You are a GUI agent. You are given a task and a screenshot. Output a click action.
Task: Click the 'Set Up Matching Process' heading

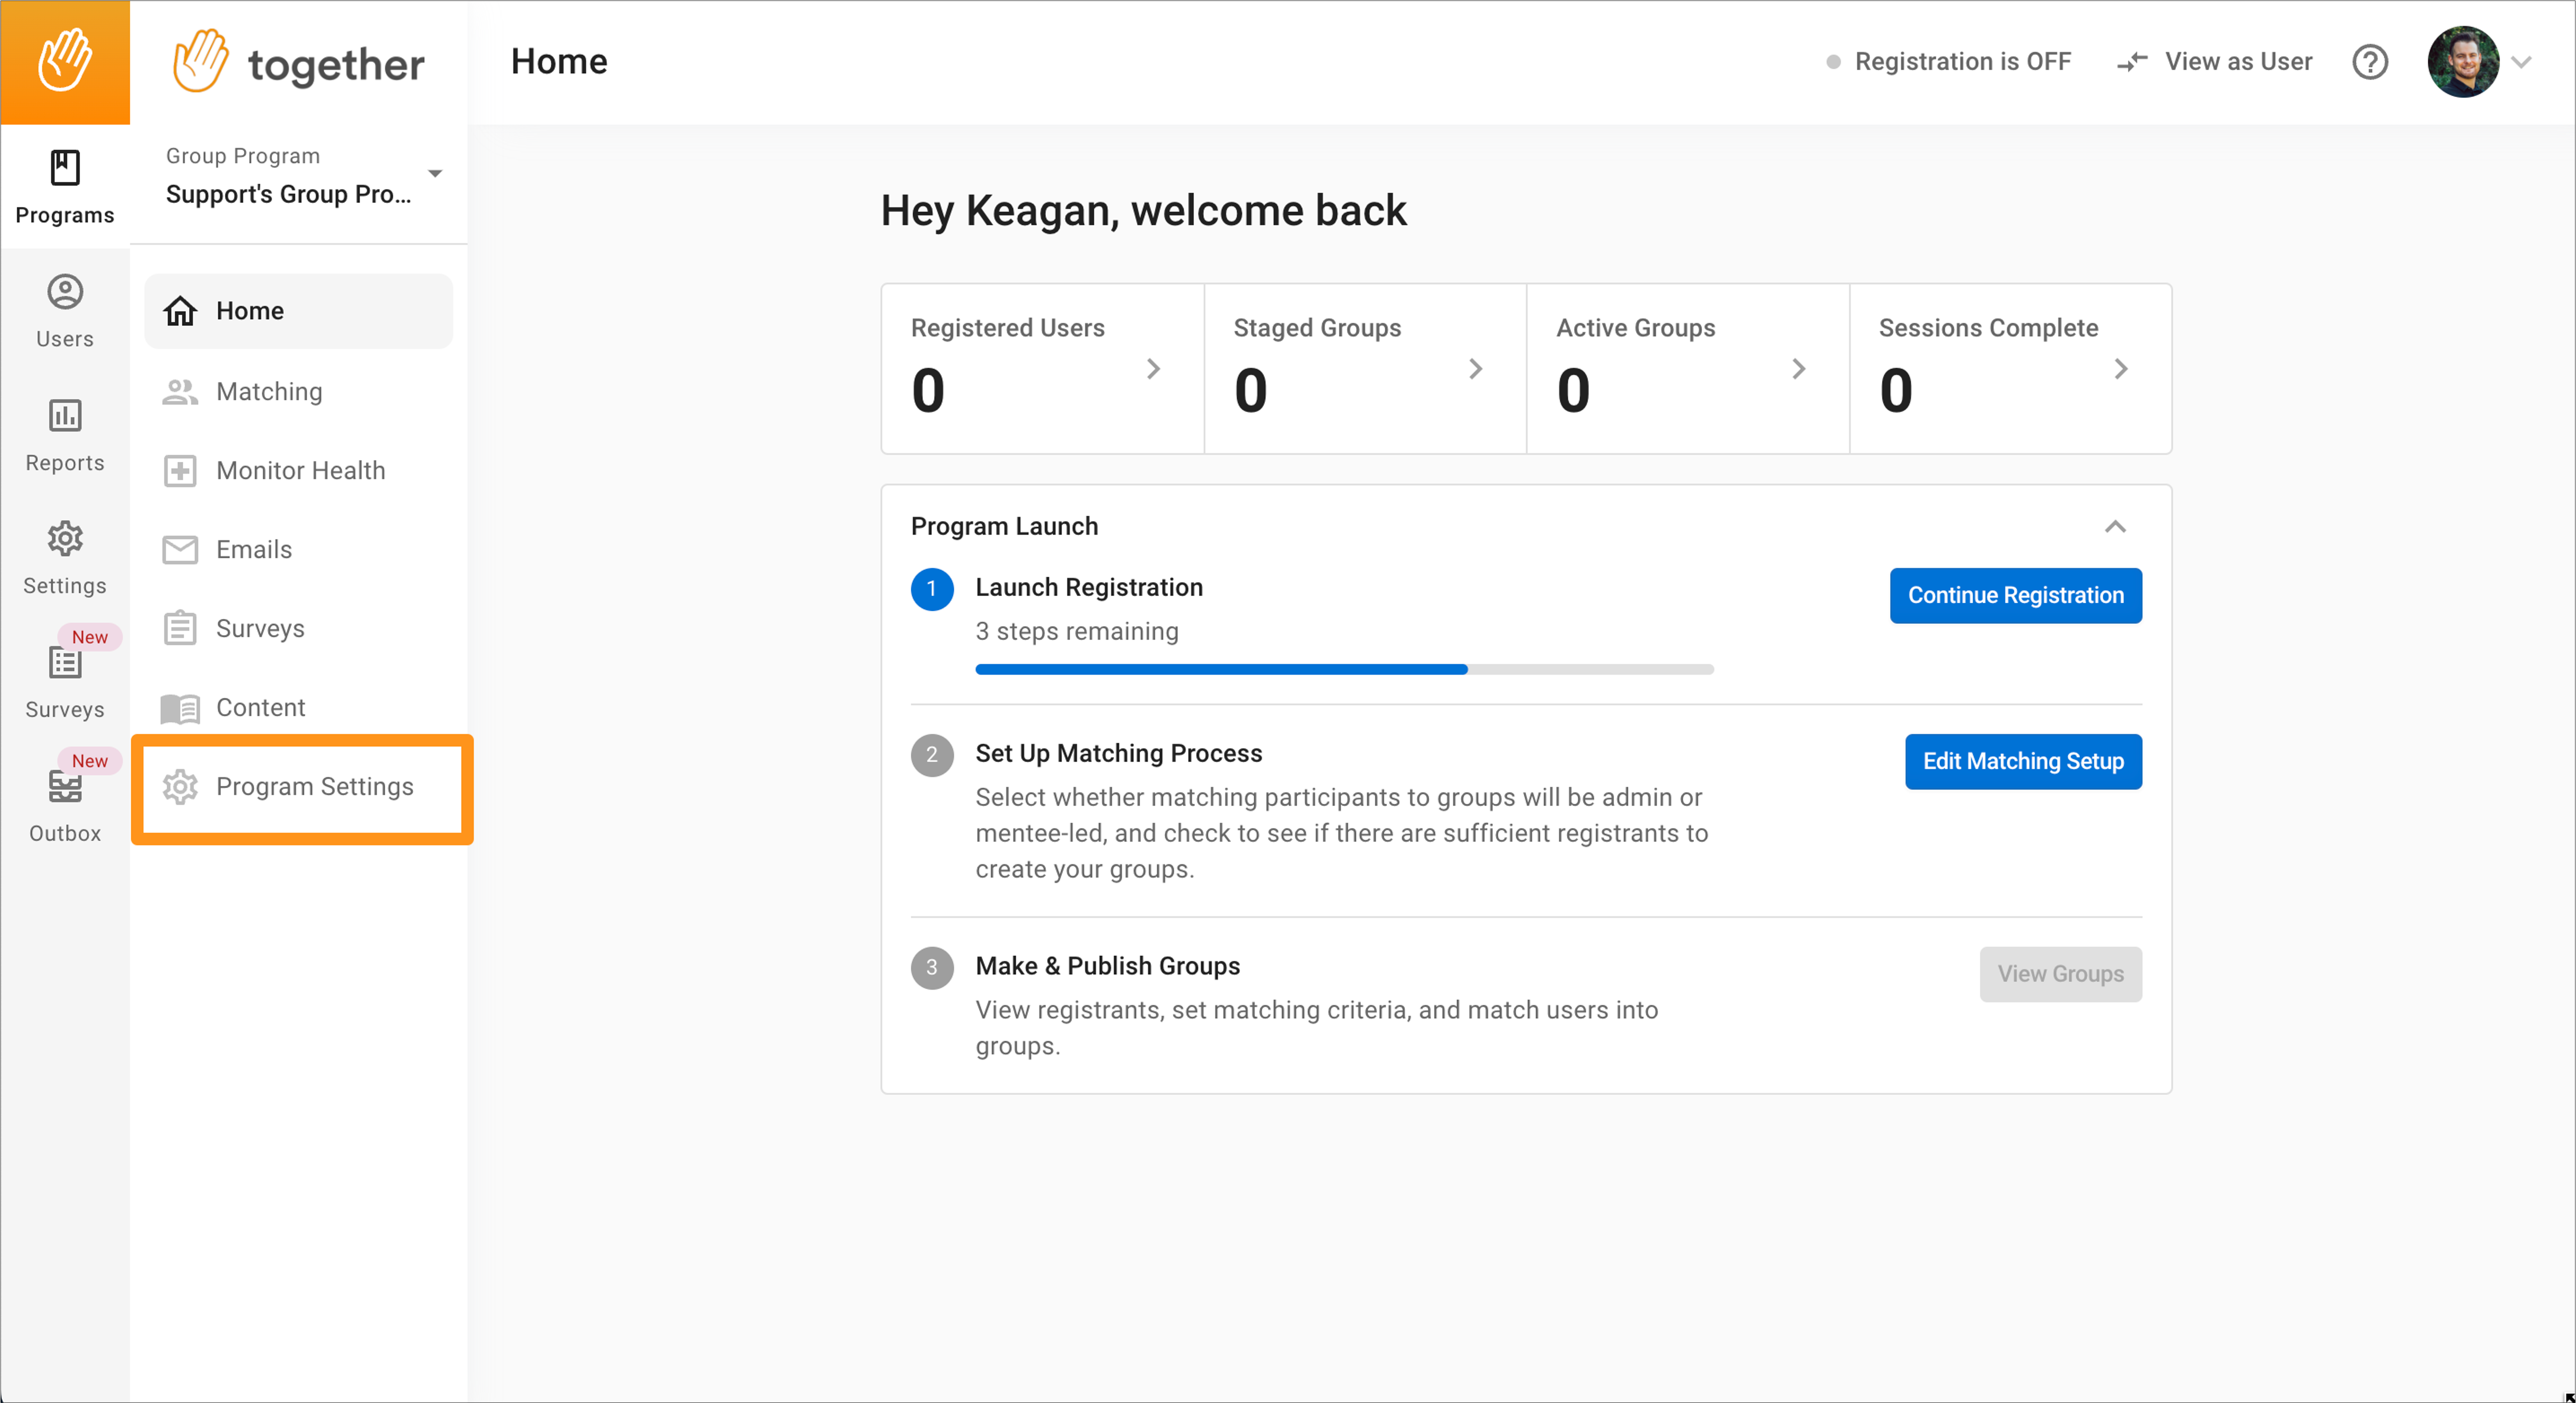pyautogui.click(x=1118, y=753)
